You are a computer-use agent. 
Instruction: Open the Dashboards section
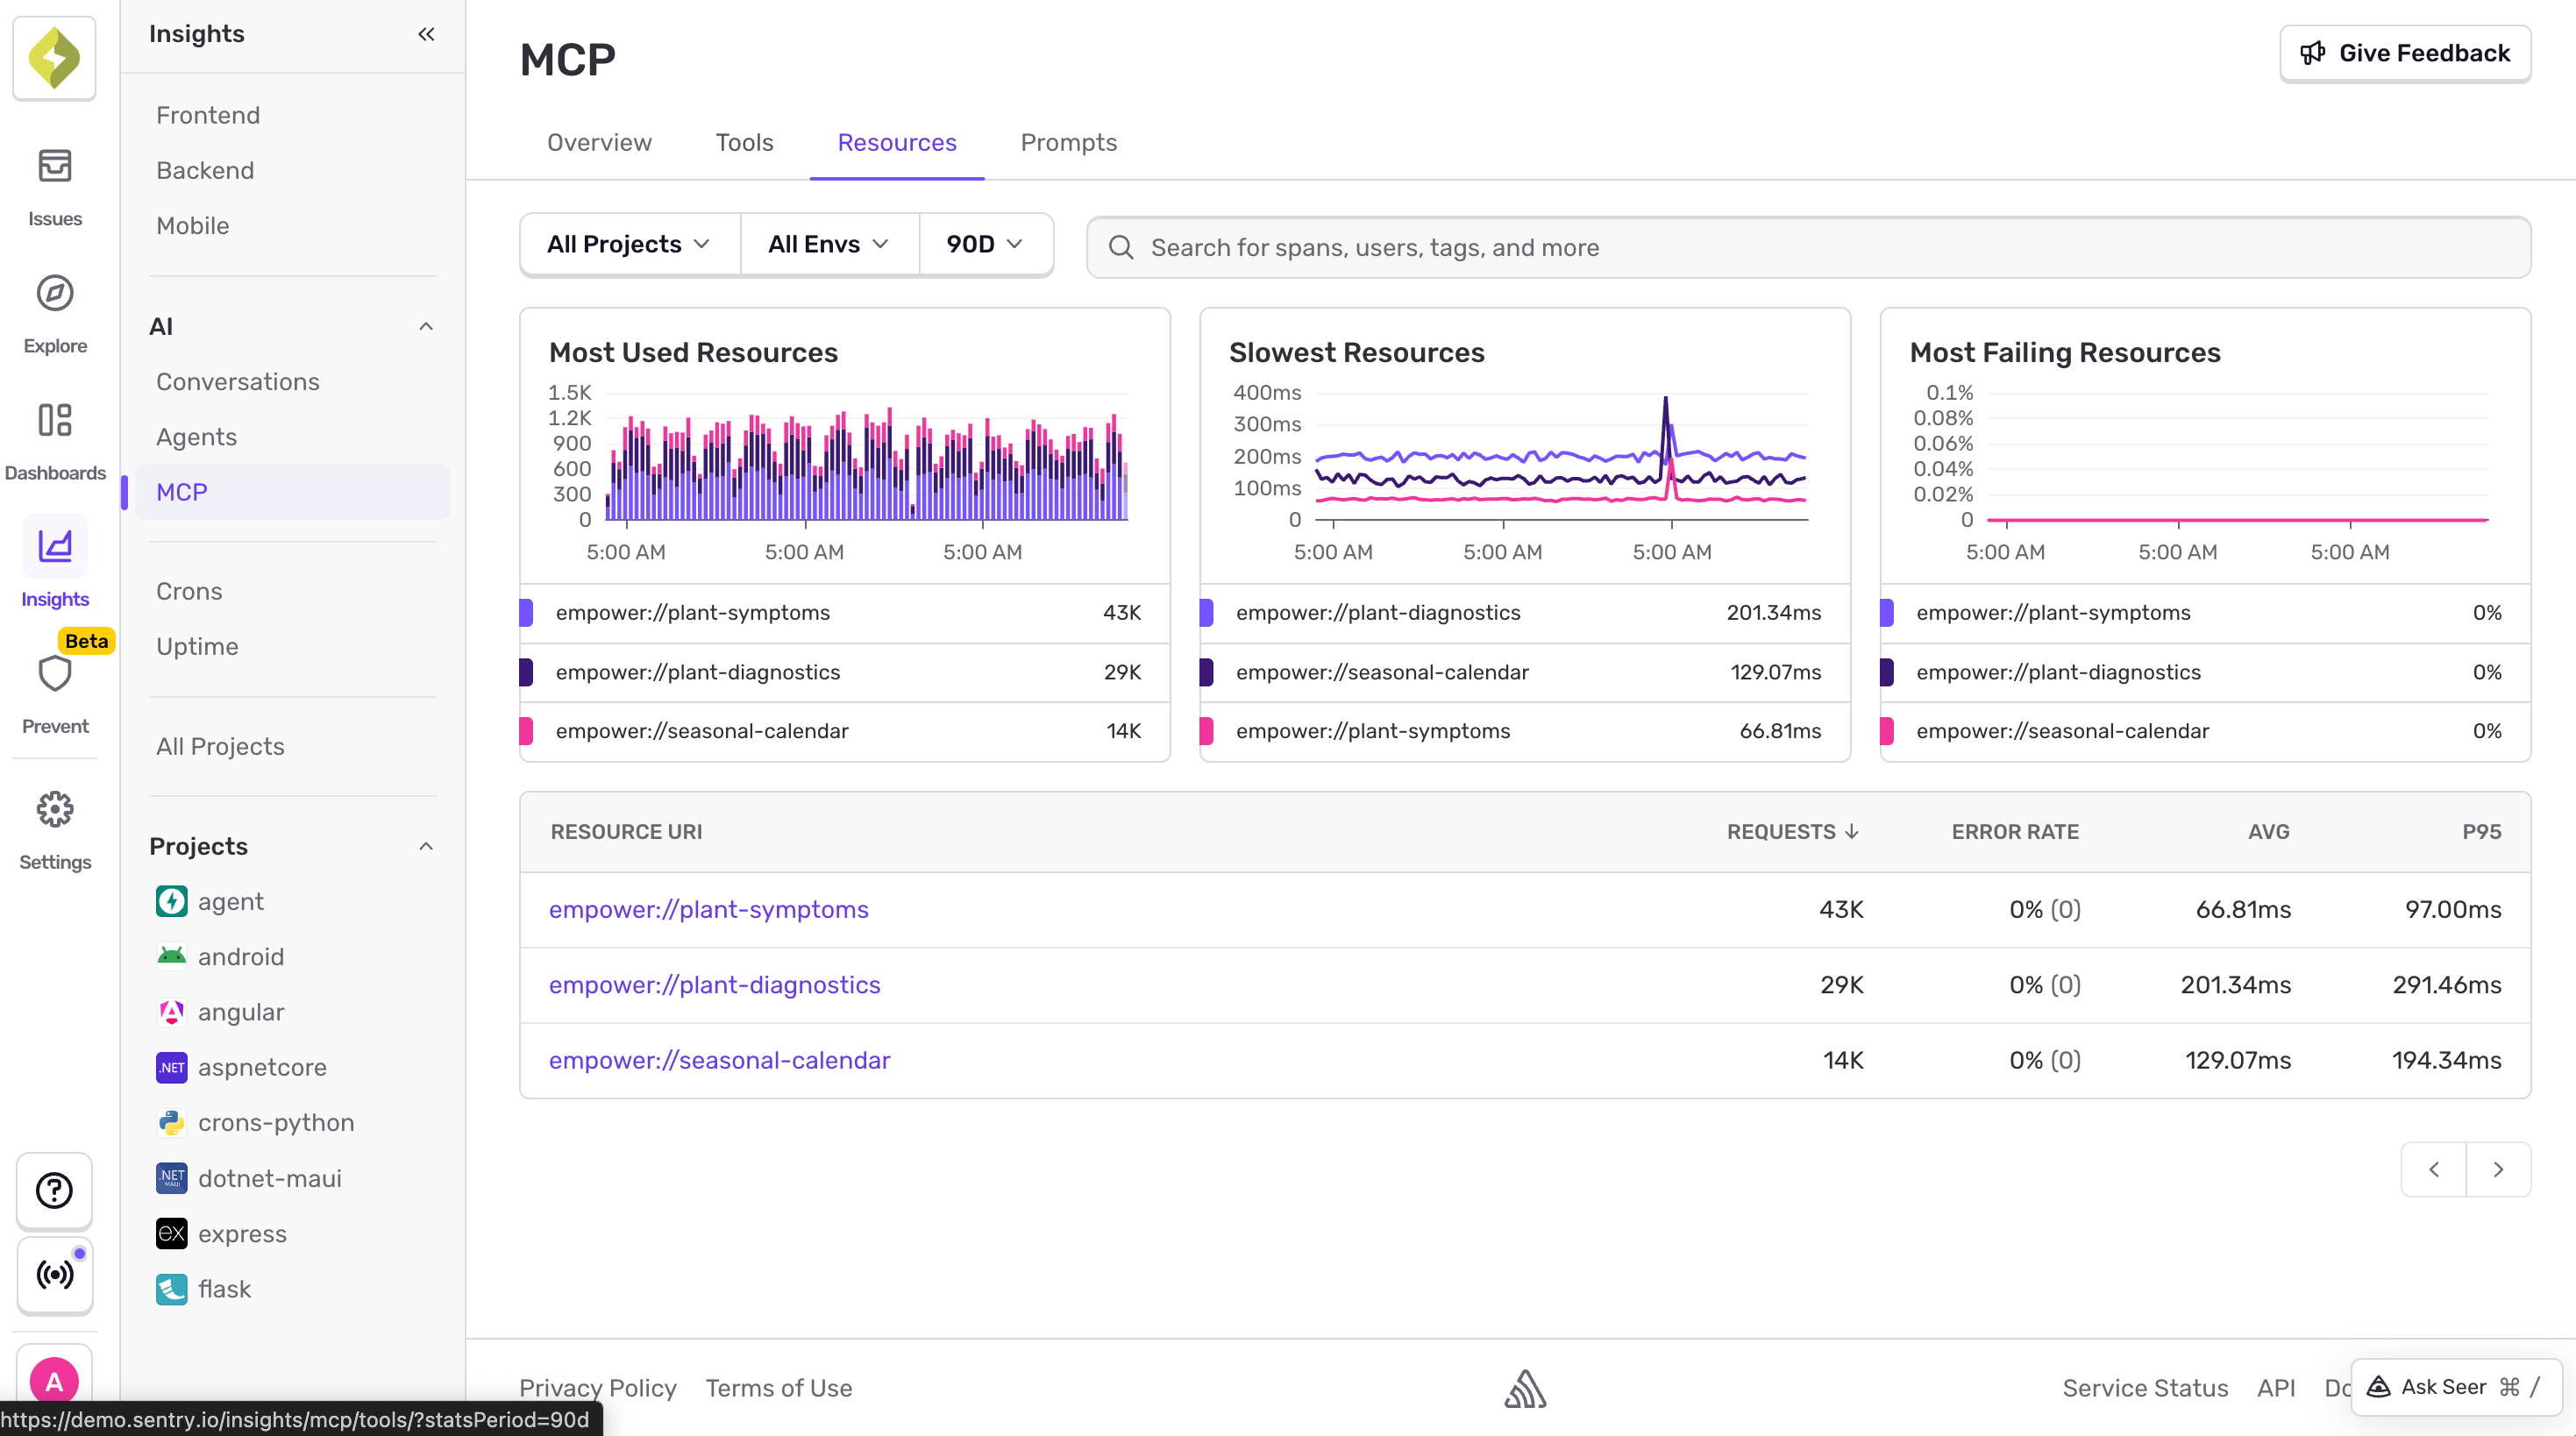[x=54, y=440]
